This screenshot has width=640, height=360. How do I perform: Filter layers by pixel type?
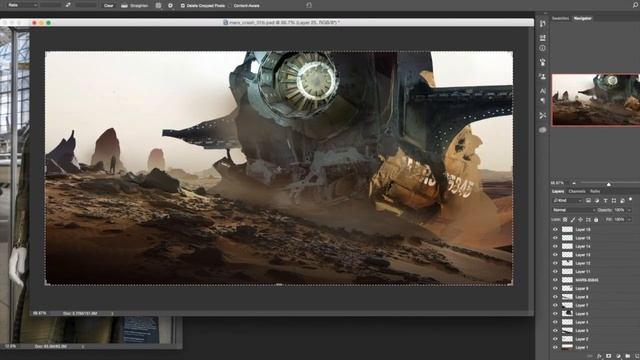588,201
